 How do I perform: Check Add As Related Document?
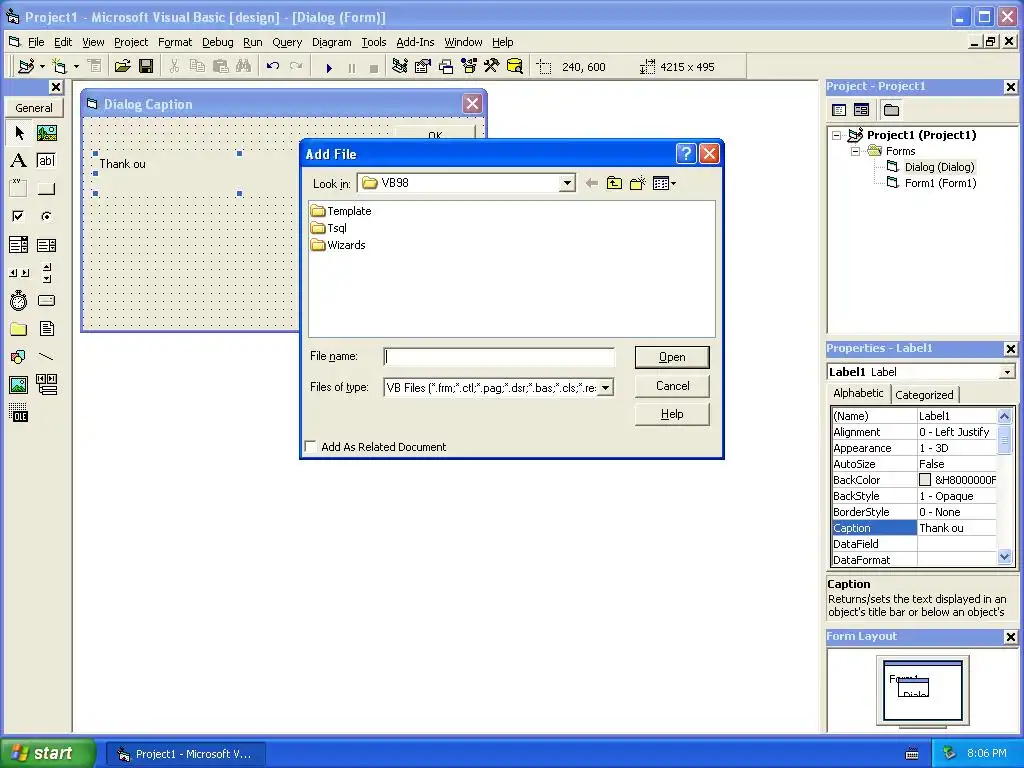[x=311, y=447]
